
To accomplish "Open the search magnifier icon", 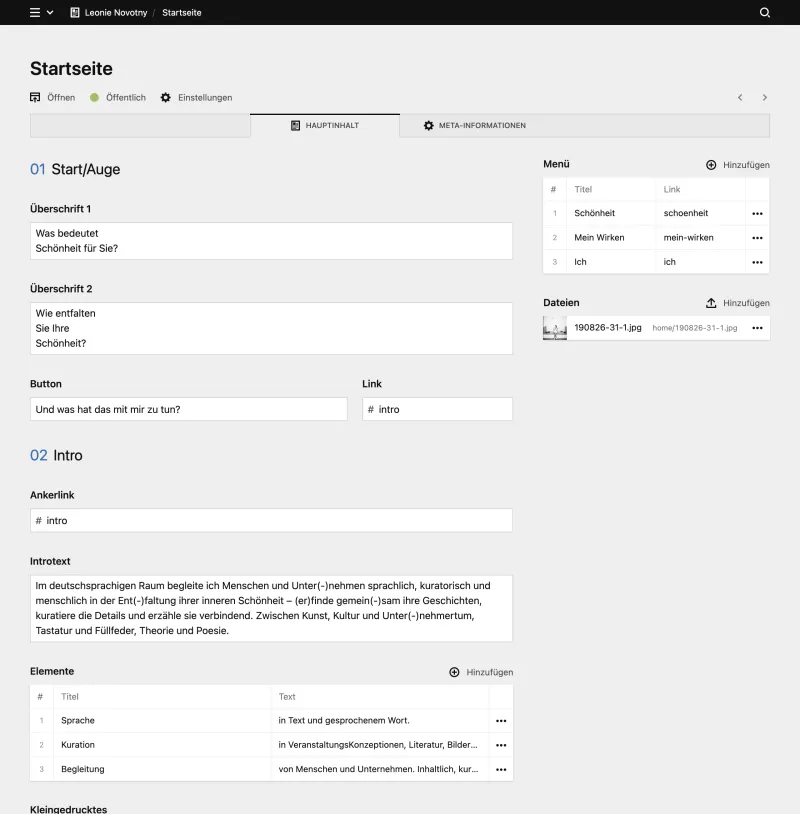I will click(765, 13).
